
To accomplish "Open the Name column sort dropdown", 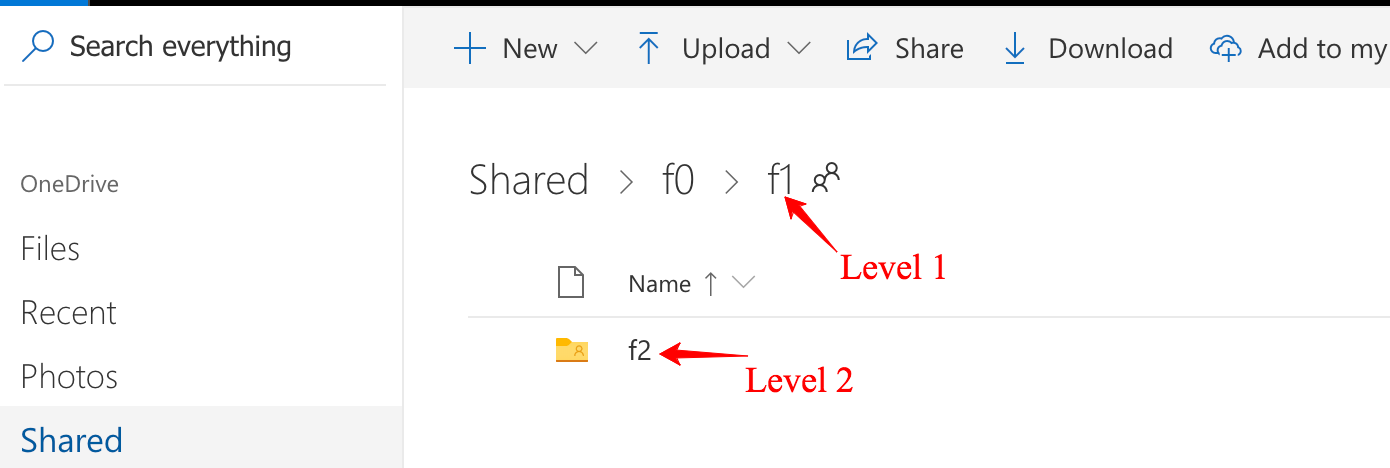I will (743, 283).
